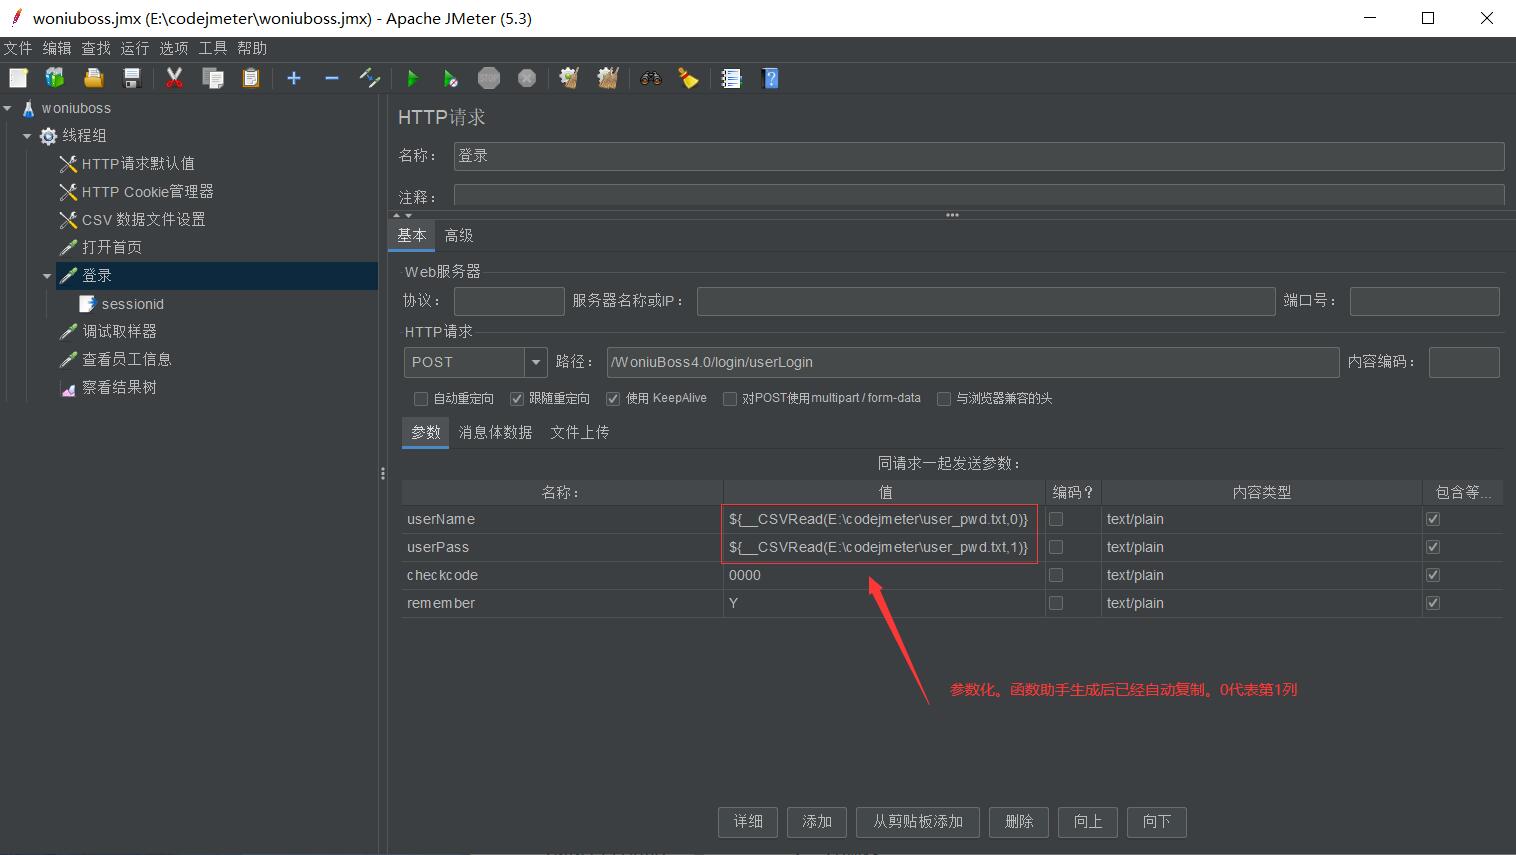Cut selected element with scissors icon
Viewport: 1516px width, 855px height.
point(174,78)
